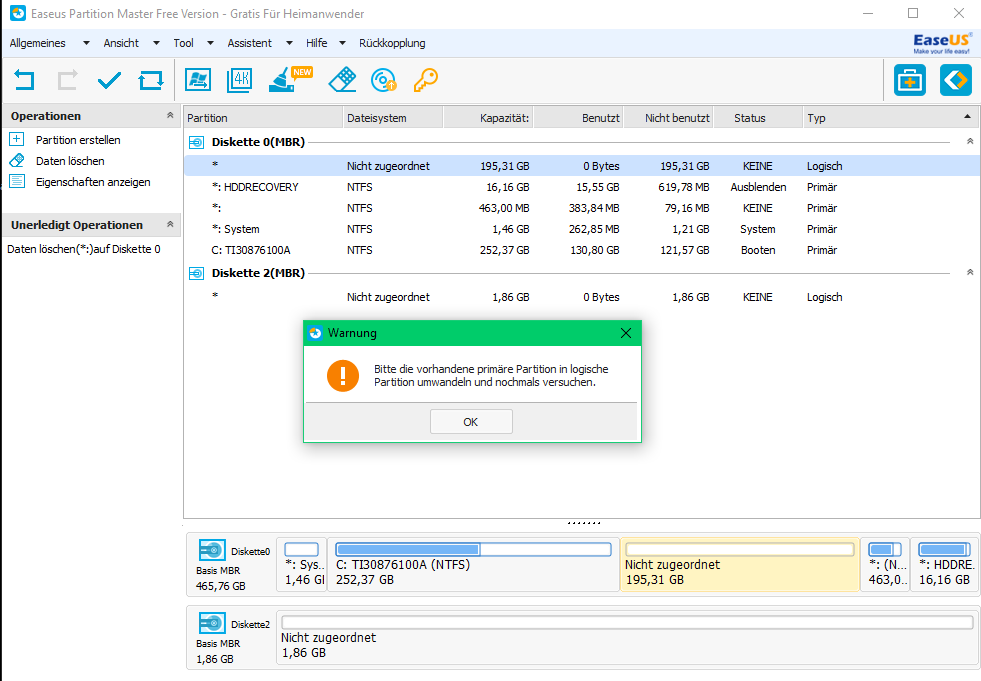
Task: Click the orange key upgrade icon
Action: click(x=426, y=80)
